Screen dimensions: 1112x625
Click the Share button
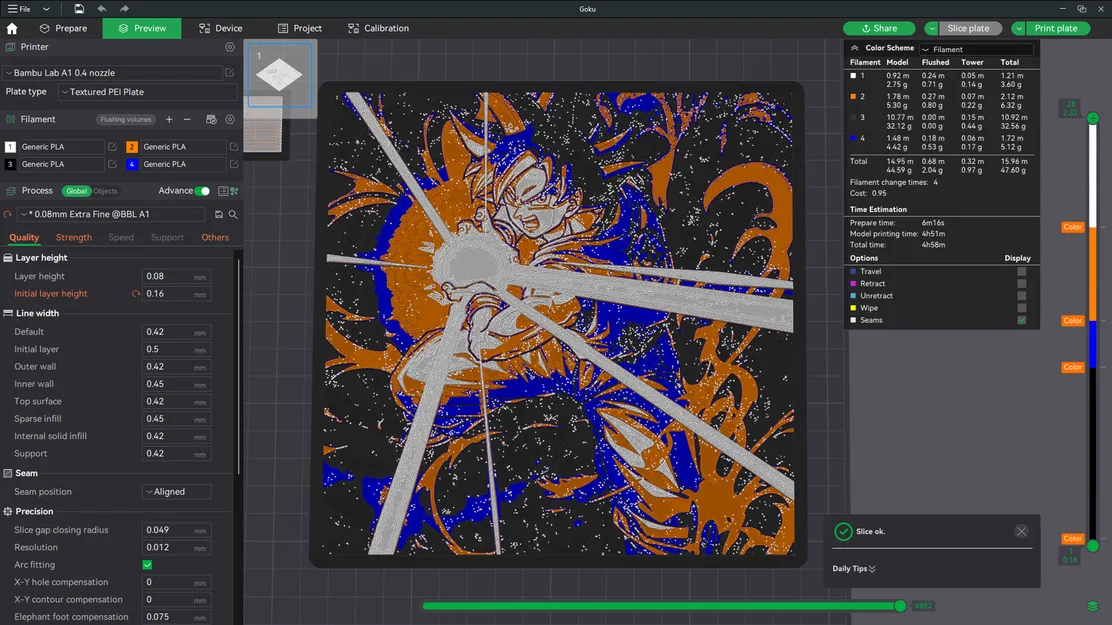tap(879, 28)
